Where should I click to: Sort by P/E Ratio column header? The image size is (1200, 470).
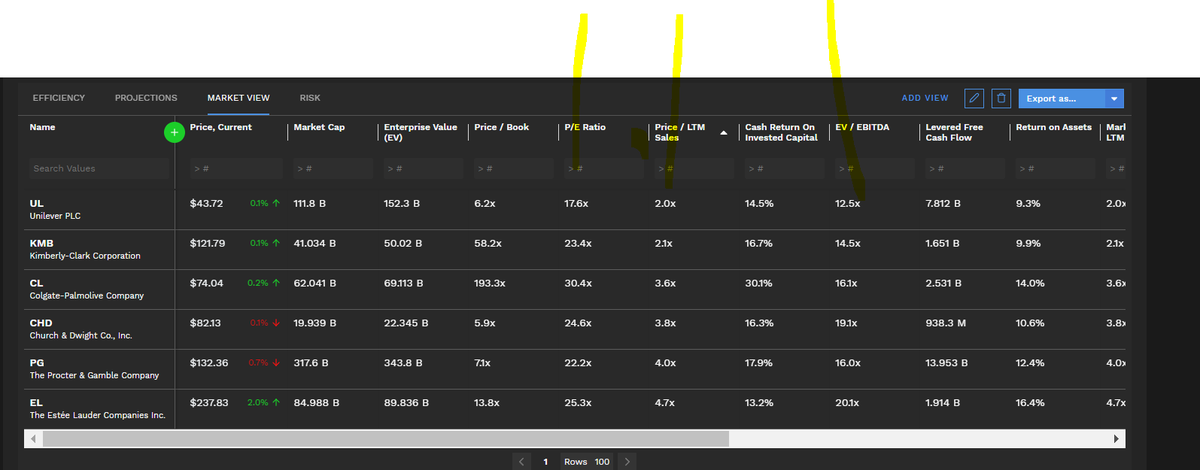coord(584,127)
